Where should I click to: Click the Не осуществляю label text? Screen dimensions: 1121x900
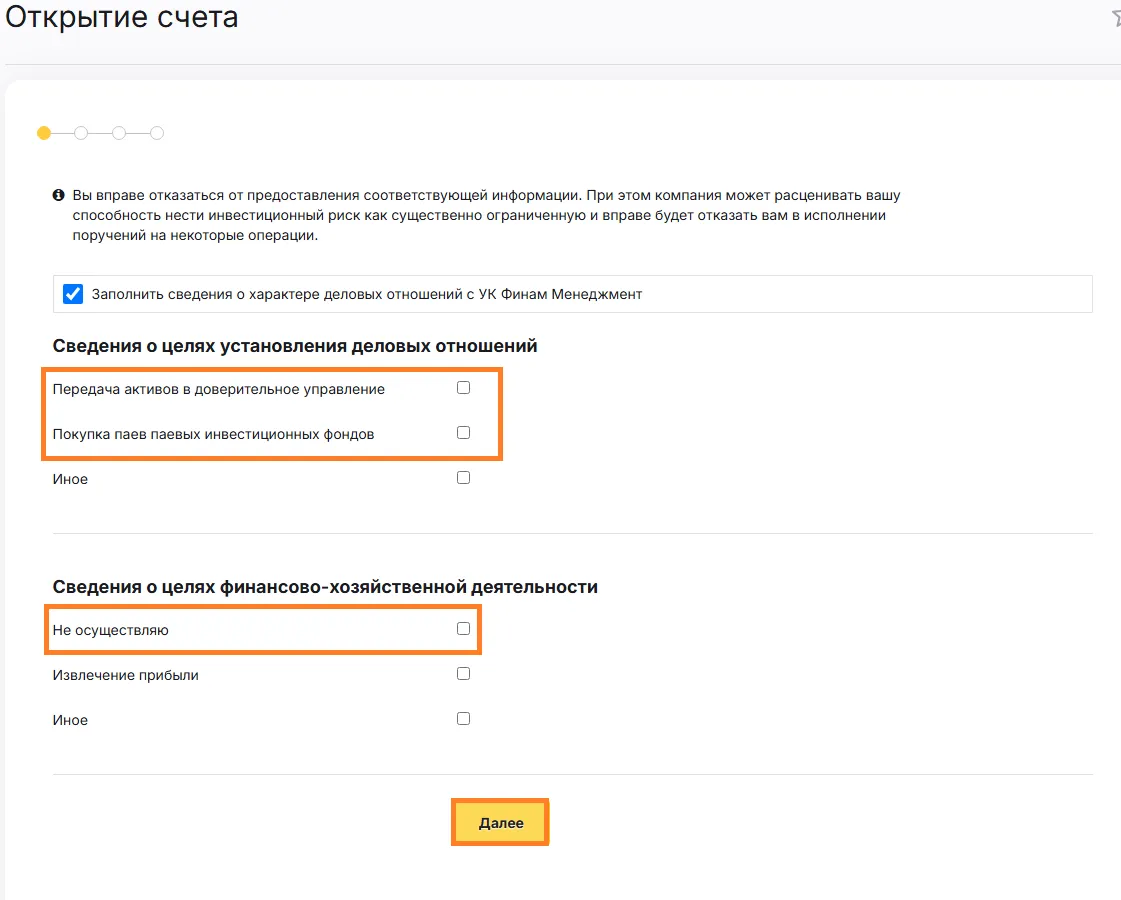[111, 631]
